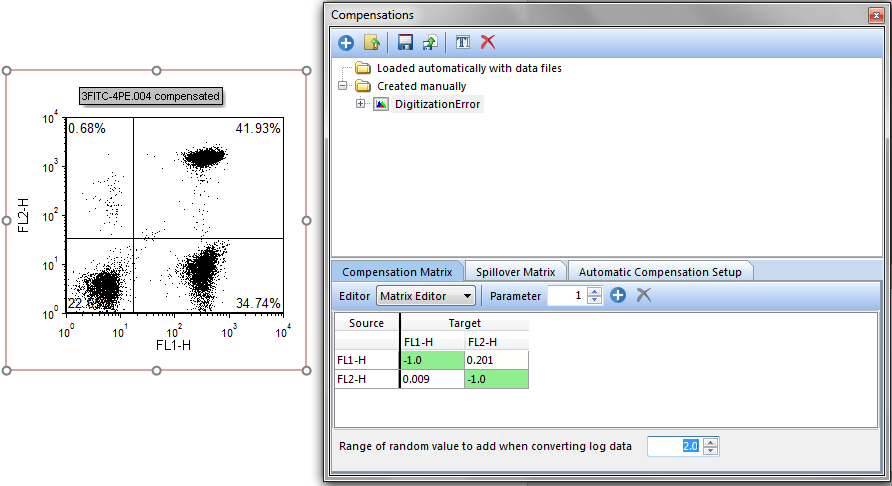The width and height of the screenshot is (892, 486).
Task: Click the load compensation folder icon
Action: [x=371, y=42]
